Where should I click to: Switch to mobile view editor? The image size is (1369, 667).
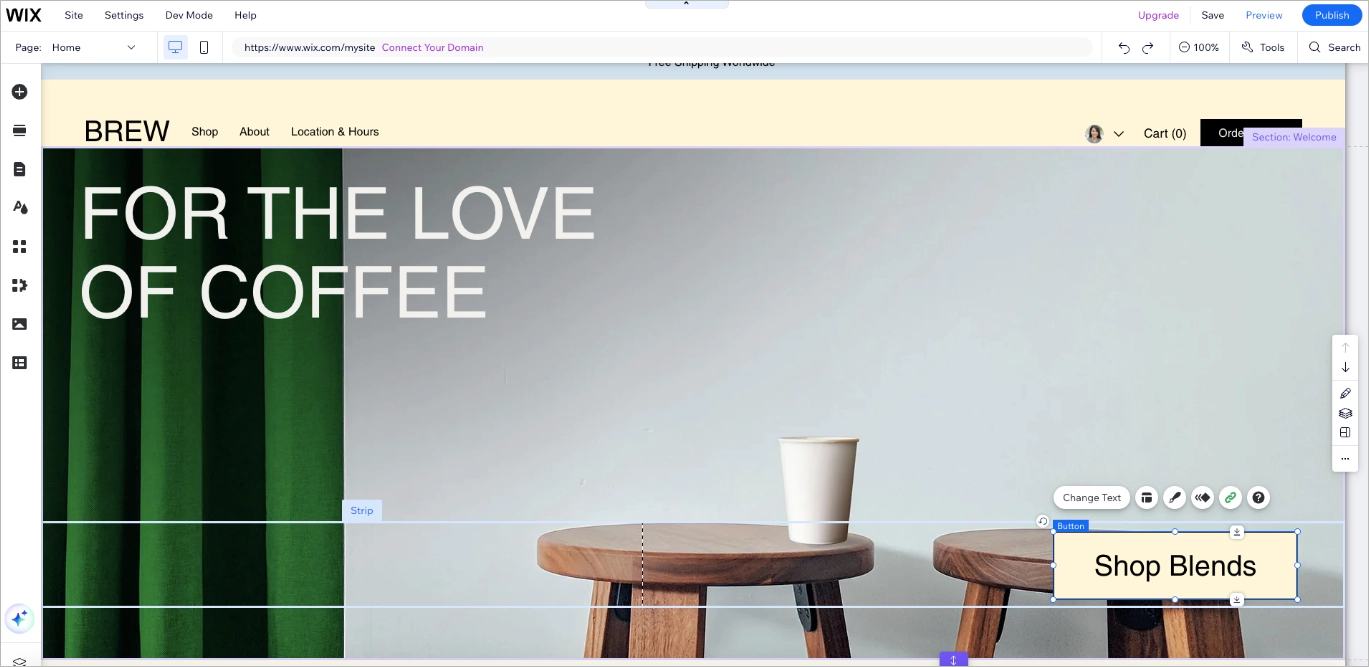click(x=204, y=47)
